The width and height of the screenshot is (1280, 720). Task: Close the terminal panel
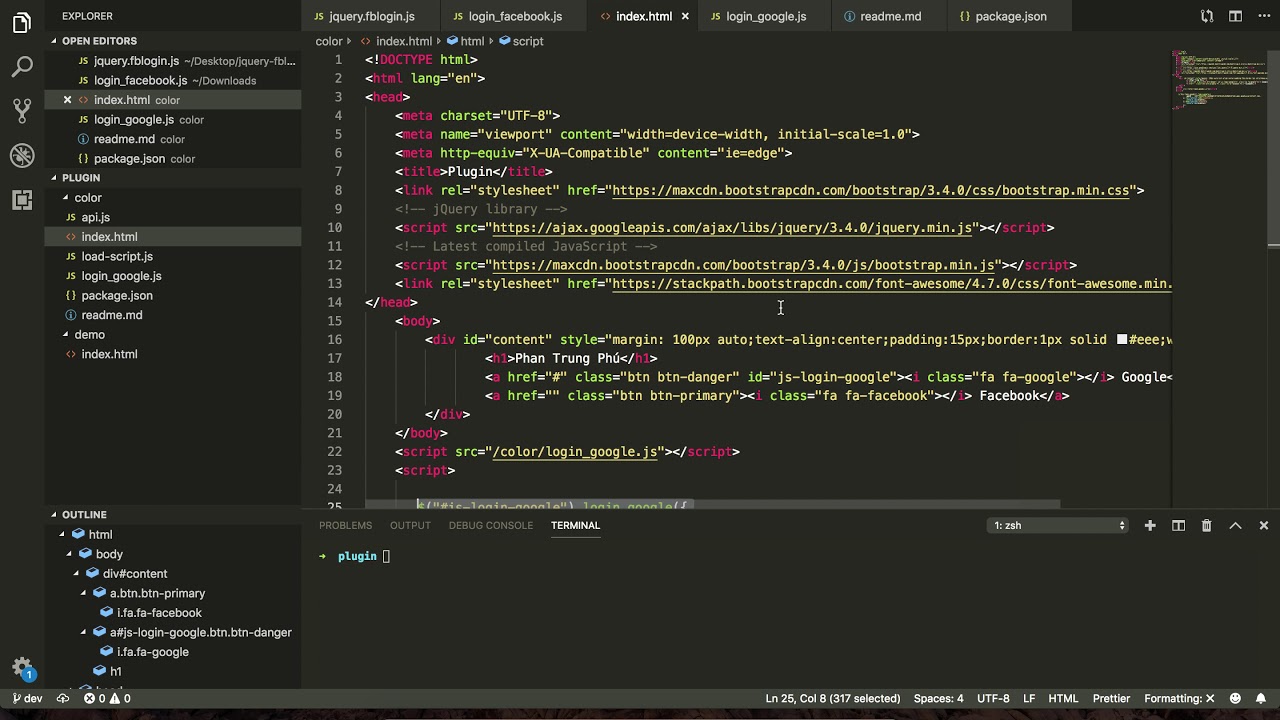(x=1264, y=525)
